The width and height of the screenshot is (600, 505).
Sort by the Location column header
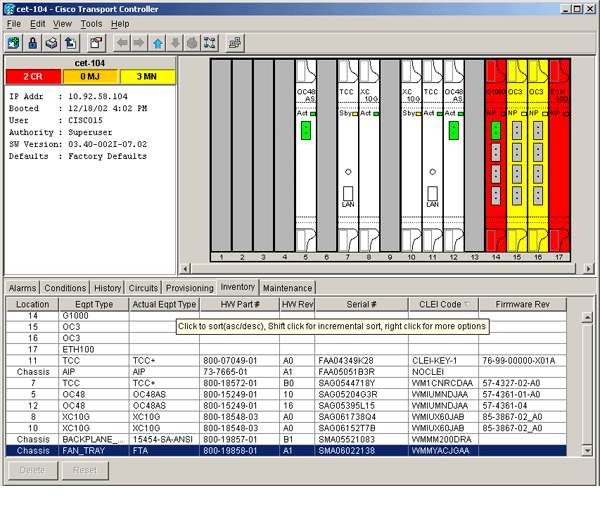[33, 305]
